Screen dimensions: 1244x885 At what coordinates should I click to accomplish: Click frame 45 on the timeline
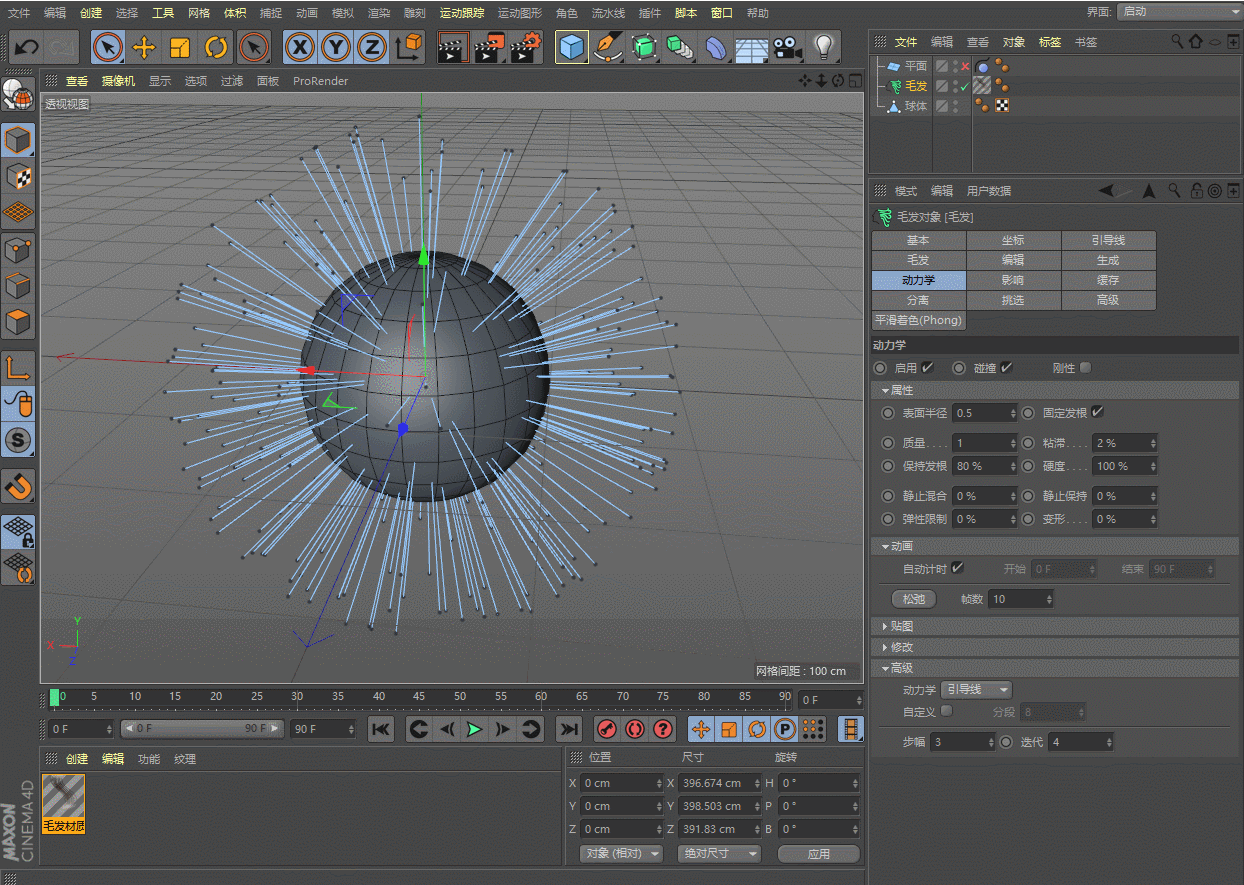(x=419, y=697)
